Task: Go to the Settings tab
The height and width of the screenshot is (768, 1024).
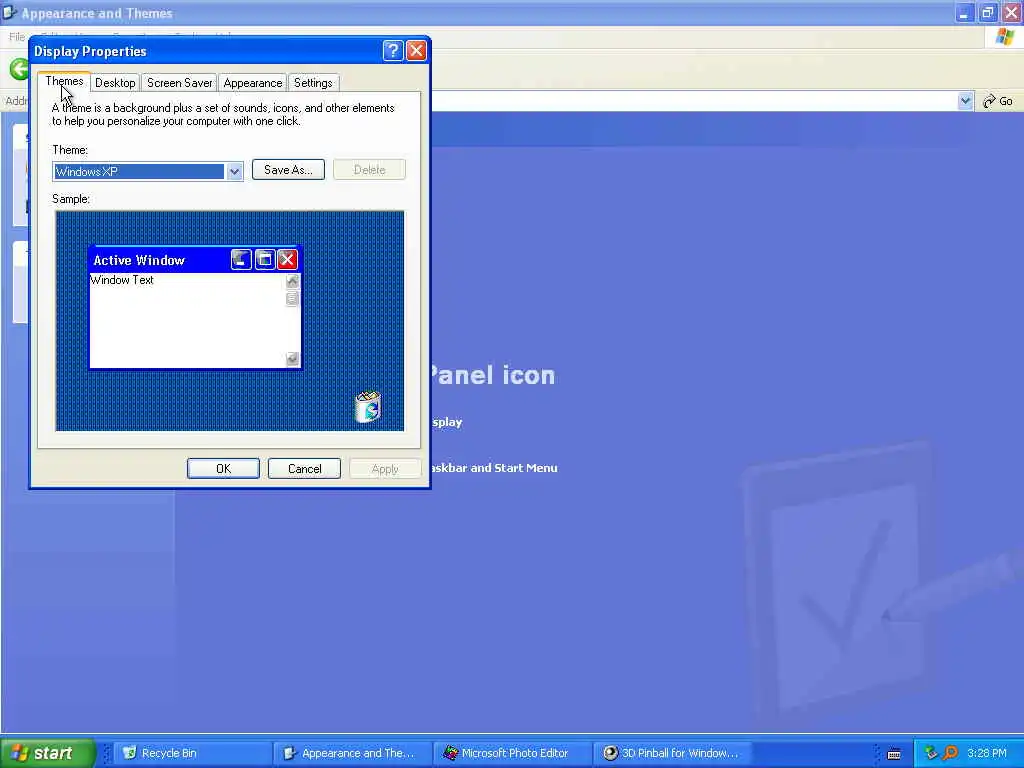Action: (x=313, y=83)
